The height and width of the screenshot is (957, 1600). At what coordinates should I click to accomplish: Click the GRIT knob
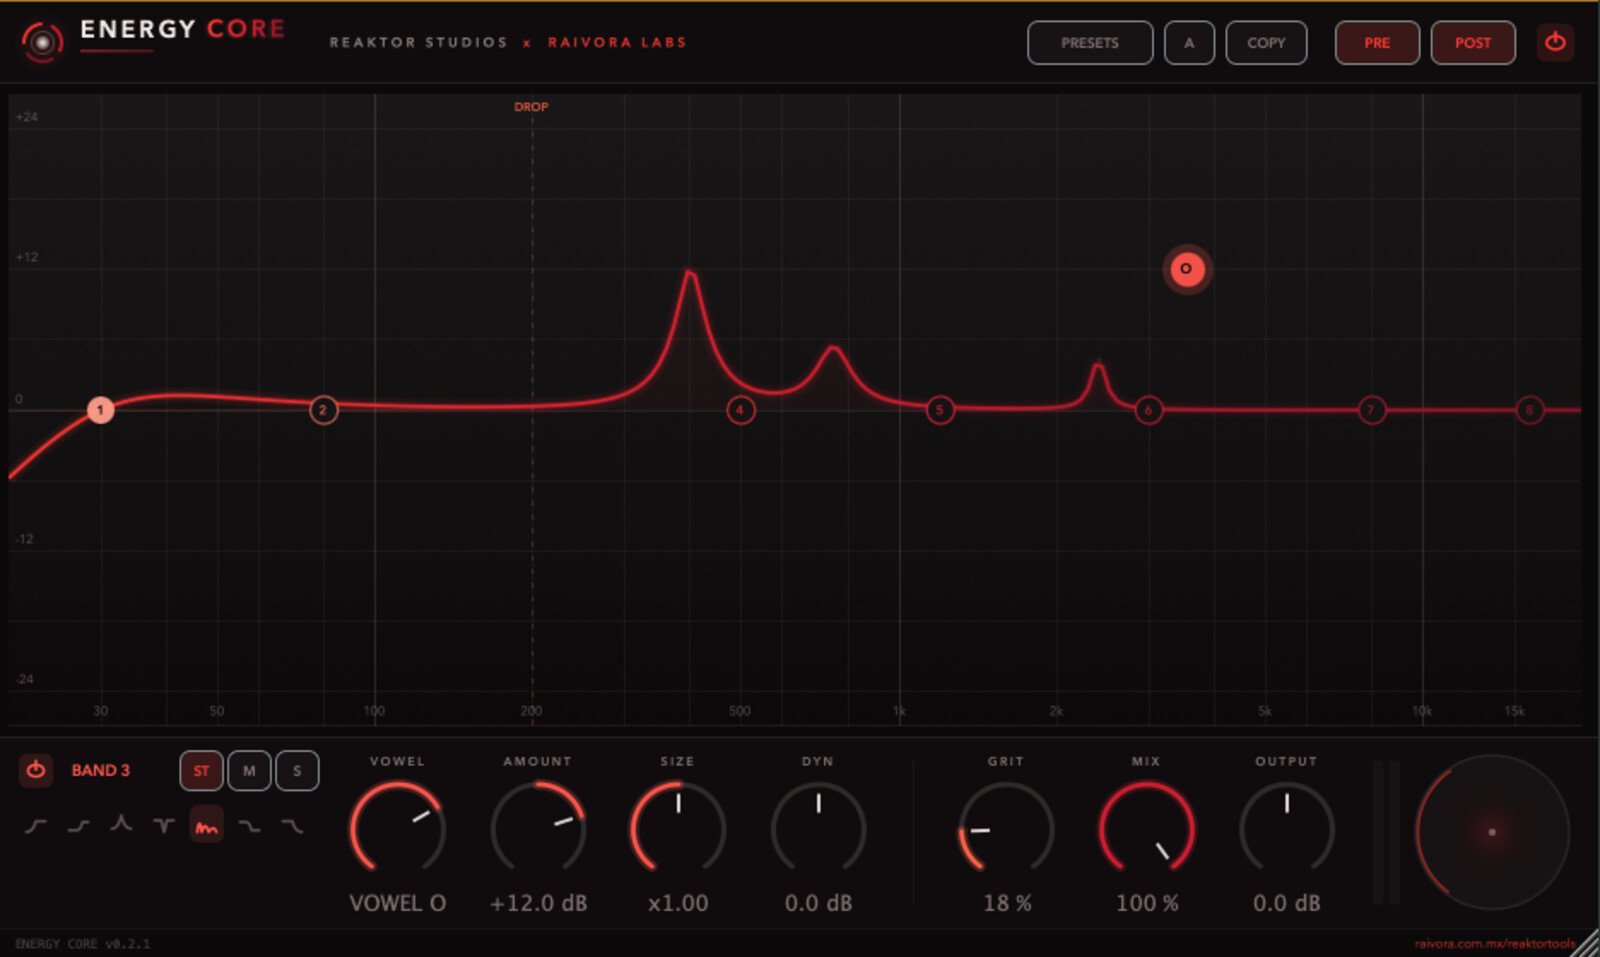pyautogui.click(x=1006, y=829)
